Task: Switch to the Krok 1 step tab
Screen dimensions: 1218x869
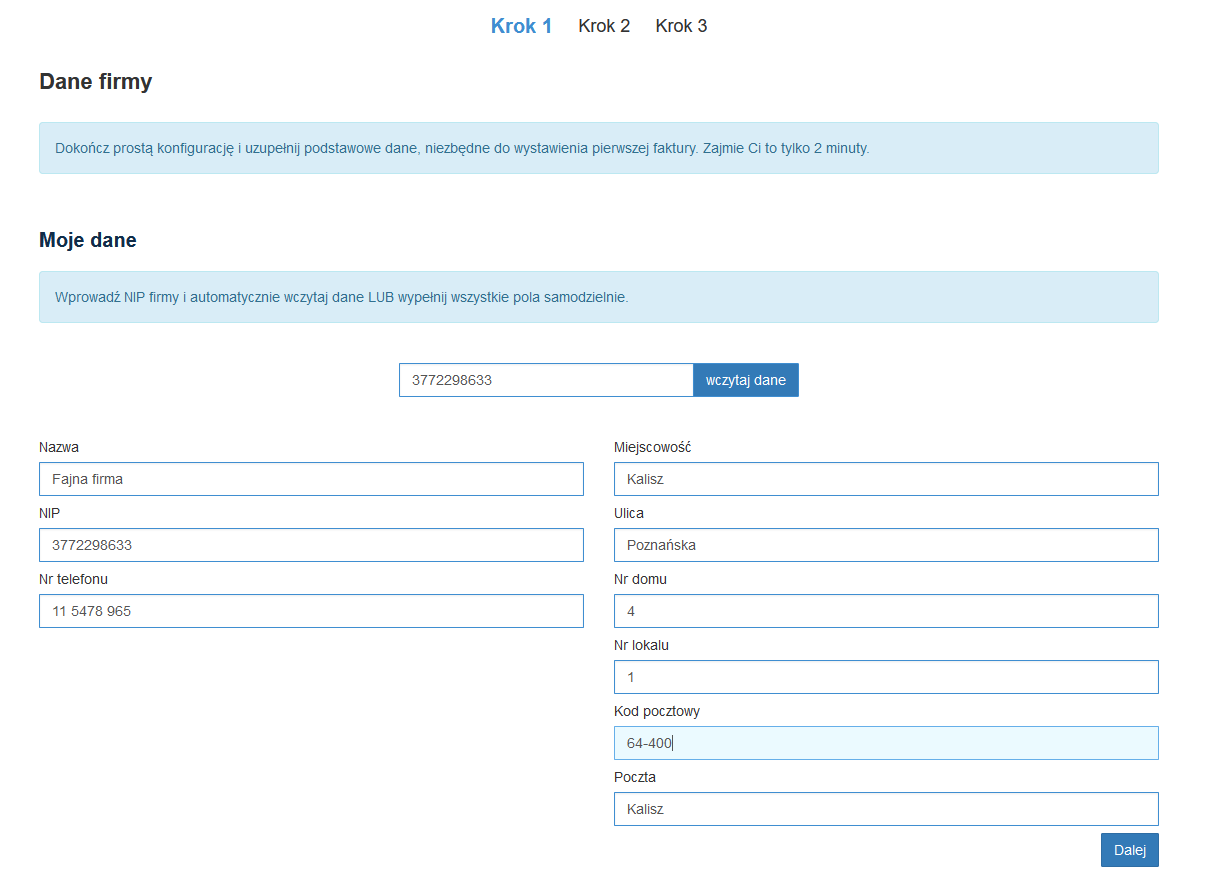Action: point(521,26)
